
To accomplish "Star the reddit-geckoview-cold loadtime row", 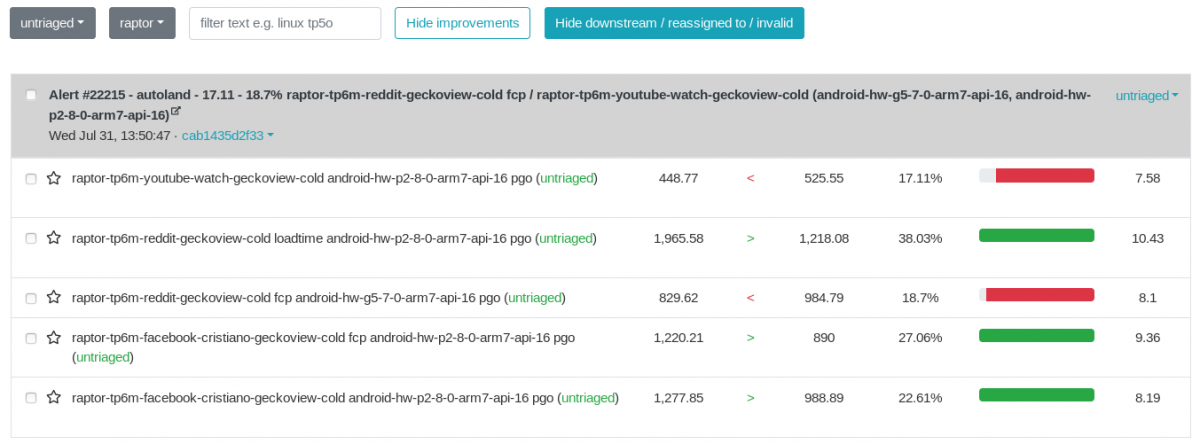I will (x=54, y=238).
